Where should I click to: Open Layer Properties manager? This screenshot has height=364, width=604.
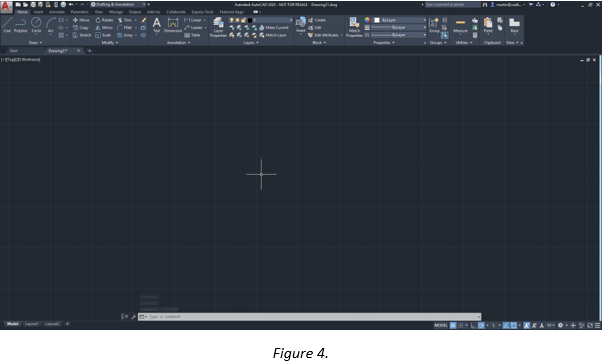(218, 27)
